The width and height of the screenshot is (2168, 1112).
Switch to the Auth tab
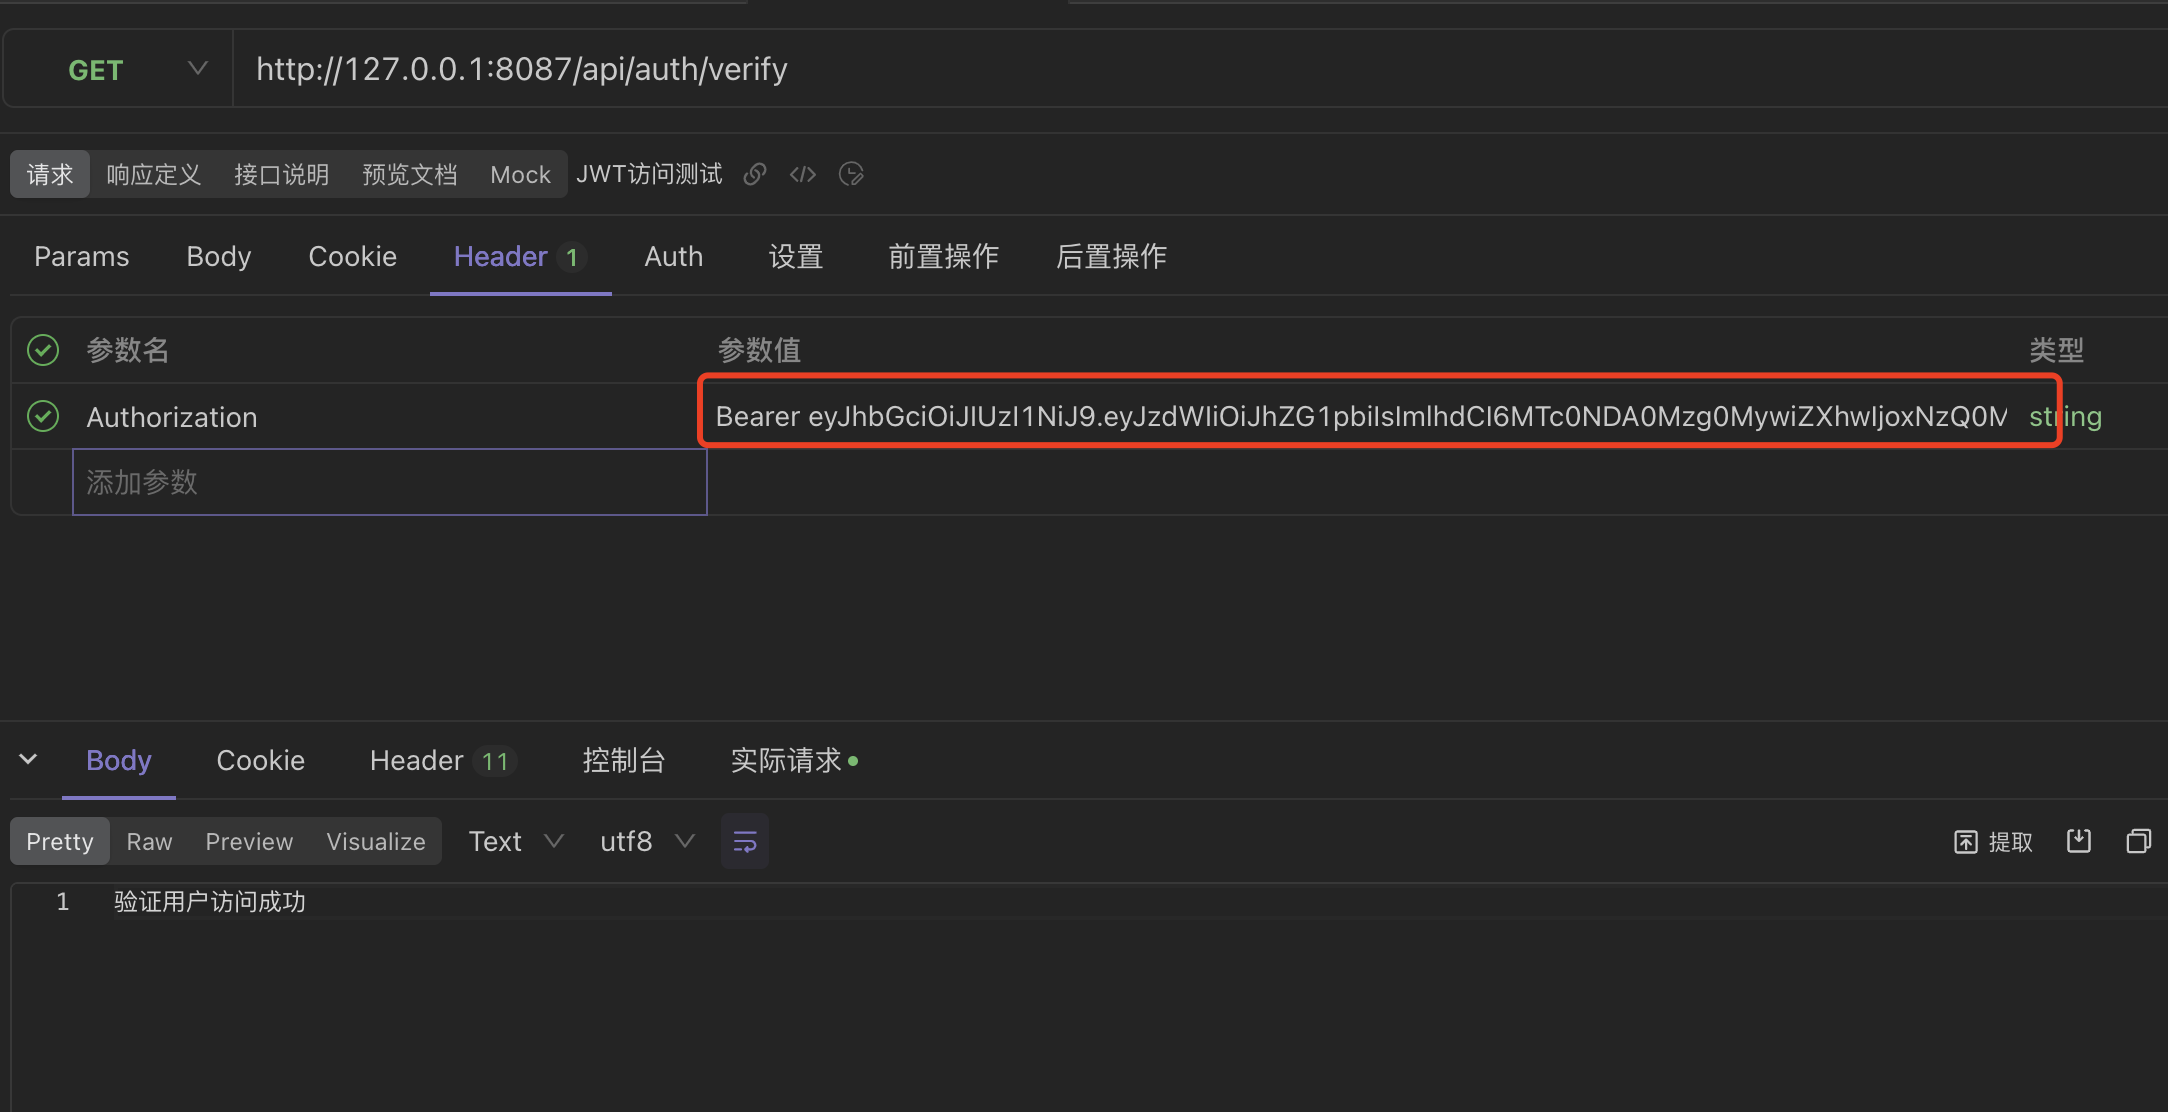tap(673, 257)
